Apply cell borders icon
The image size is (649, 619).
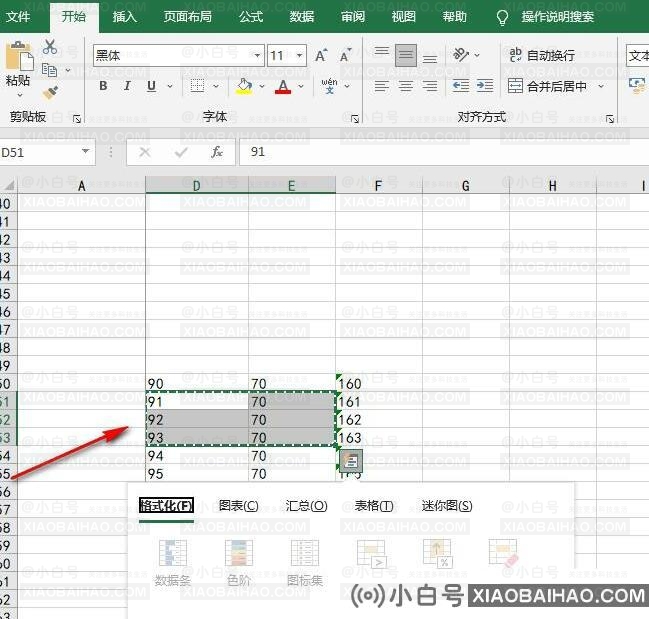197,86
